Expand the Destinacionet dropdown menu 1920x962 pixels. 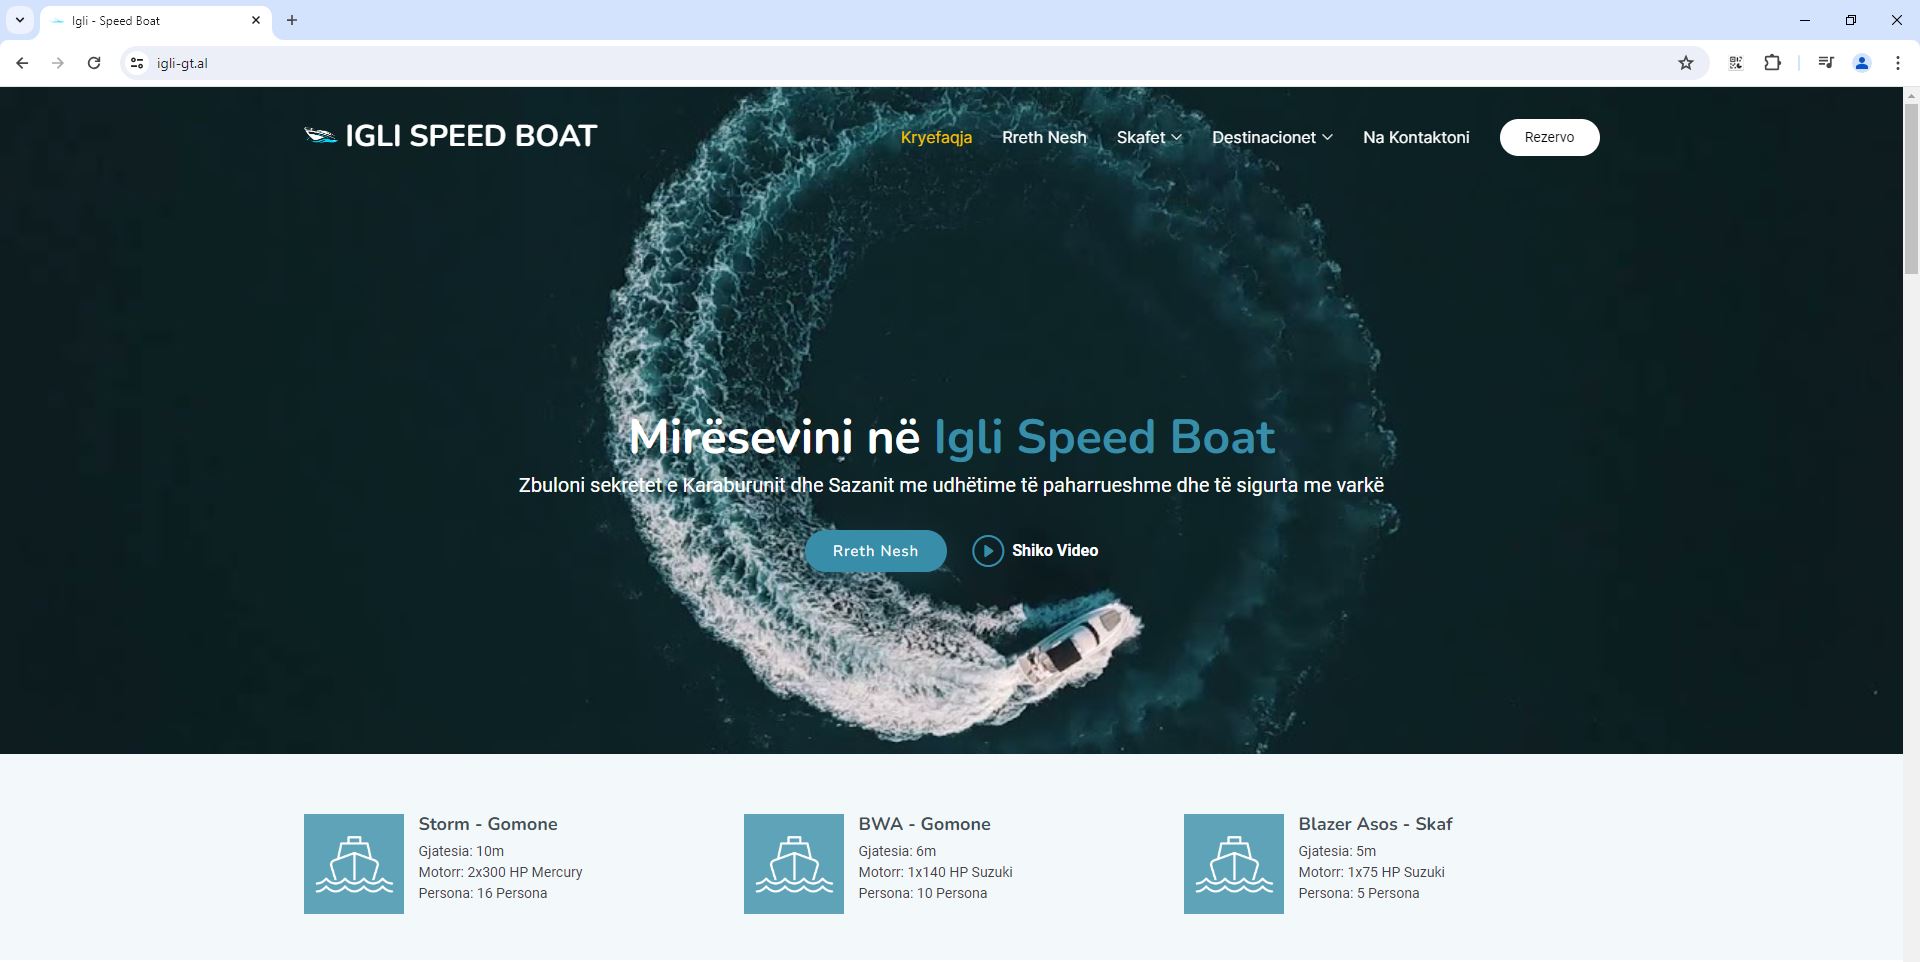coord(1272,137)
